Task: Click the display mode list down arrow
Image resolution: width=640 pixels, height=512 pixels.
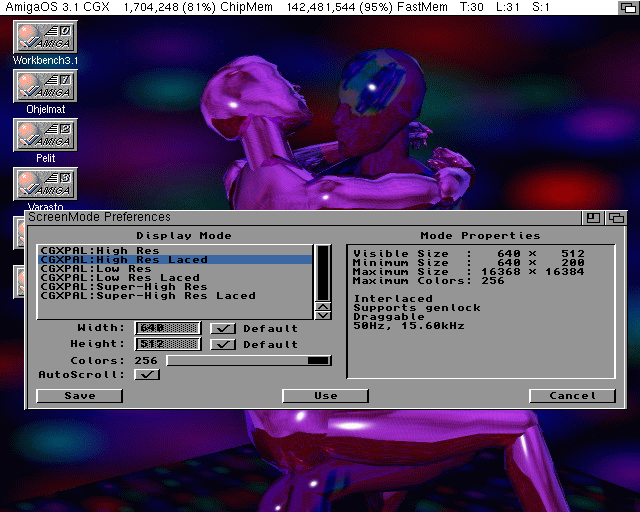Action: coord(323,315)
